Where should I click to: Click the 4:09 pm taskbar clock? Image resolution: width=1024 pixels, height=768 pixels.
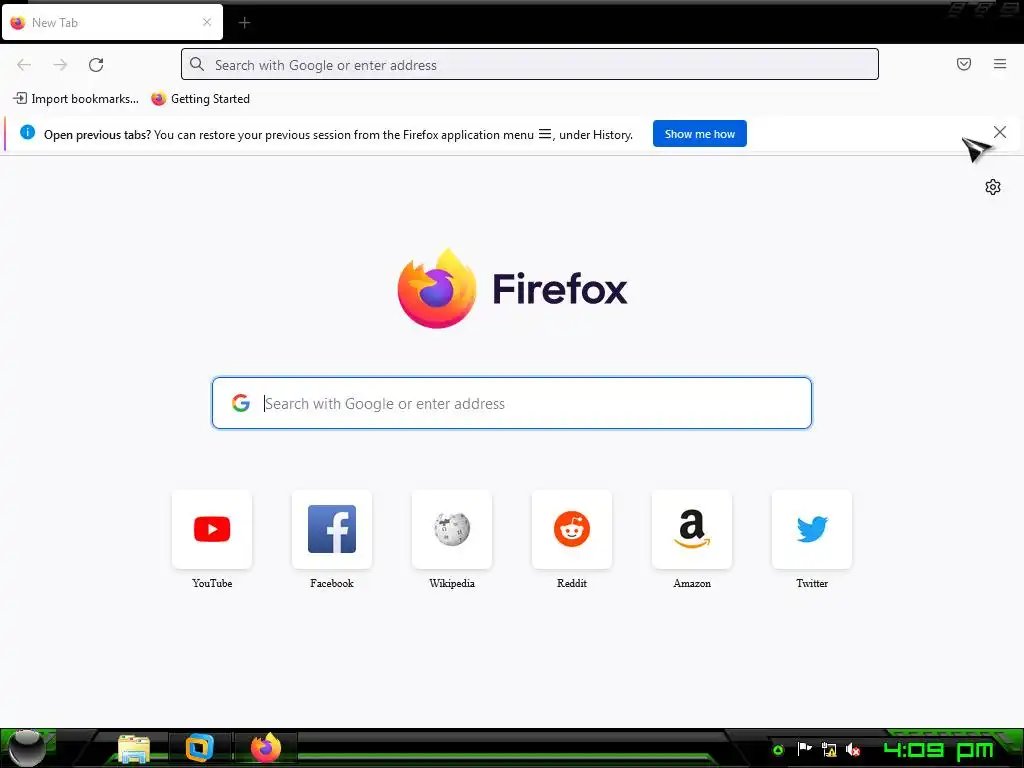pos(938,749)
